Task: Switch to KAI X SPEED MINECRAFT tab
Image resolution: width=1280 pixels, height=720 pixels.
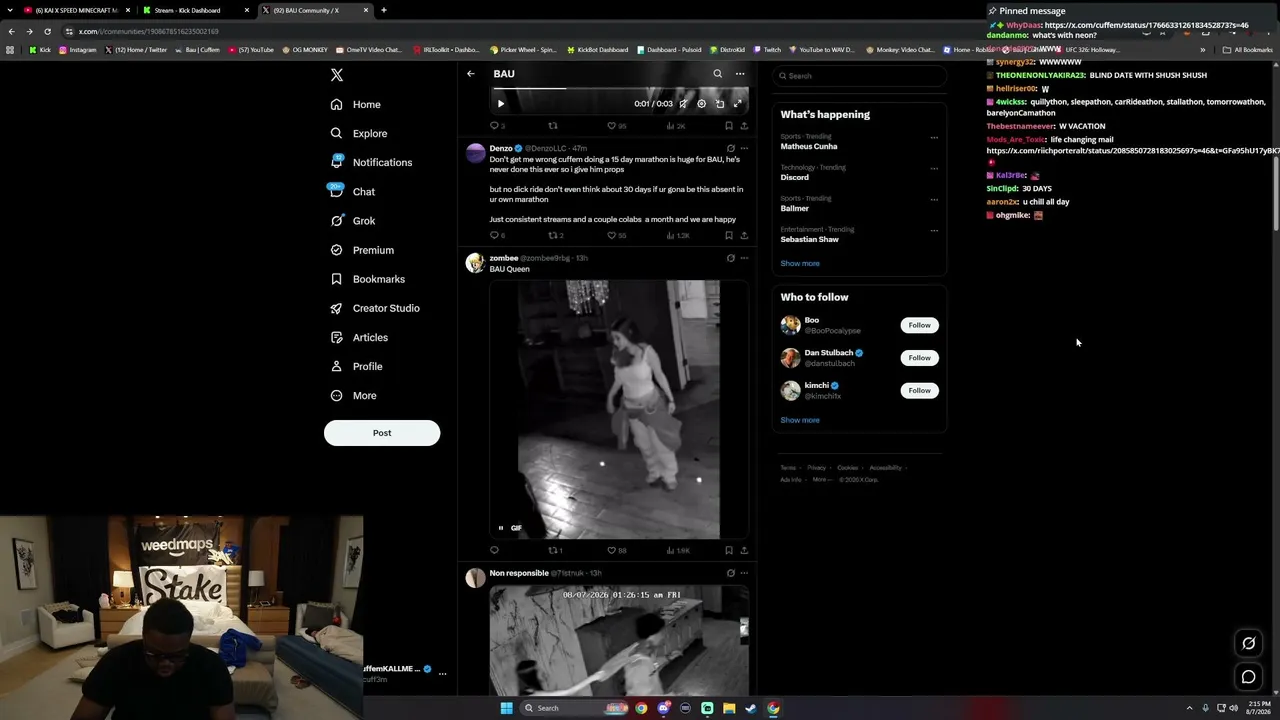Action: 78,10
